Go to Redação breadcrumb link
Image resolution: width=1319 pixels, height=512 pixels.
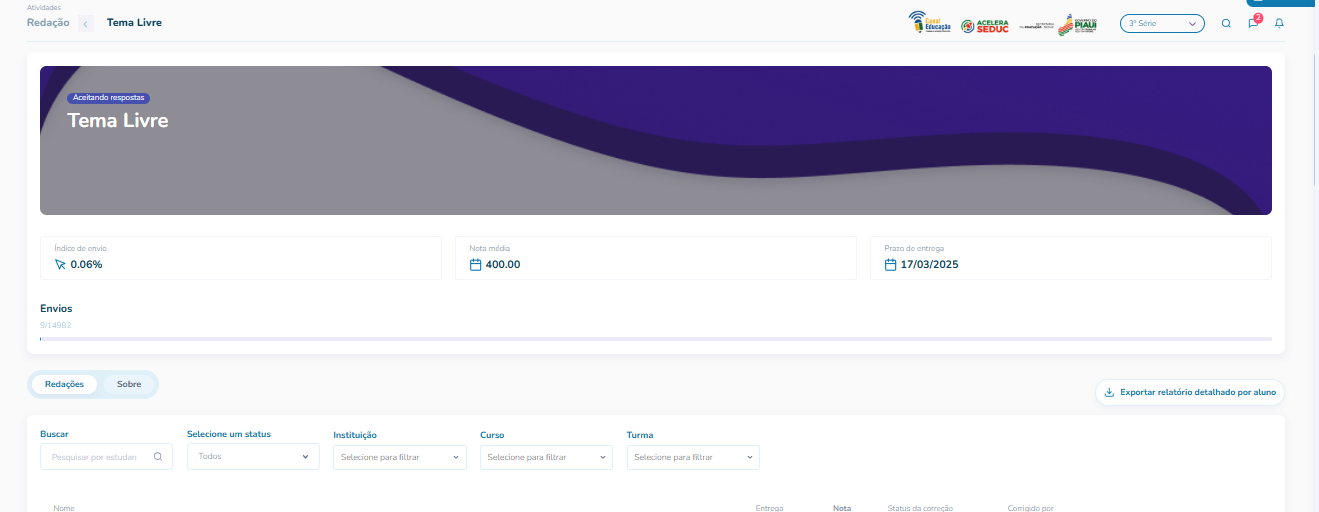coord(48,23)
